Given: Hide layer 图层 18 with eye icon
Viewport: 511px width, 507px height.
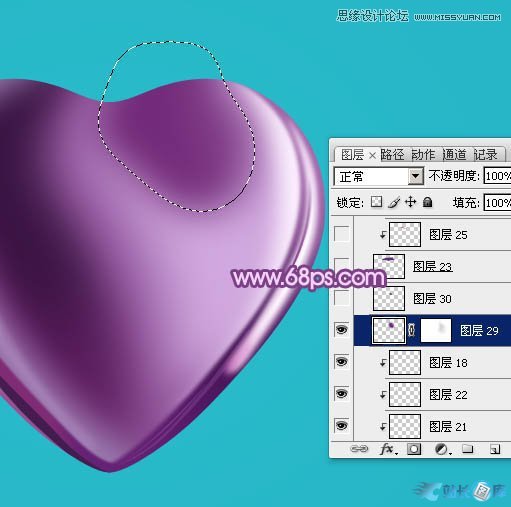Looking at the screenshot, I should (x=342, y=362).
